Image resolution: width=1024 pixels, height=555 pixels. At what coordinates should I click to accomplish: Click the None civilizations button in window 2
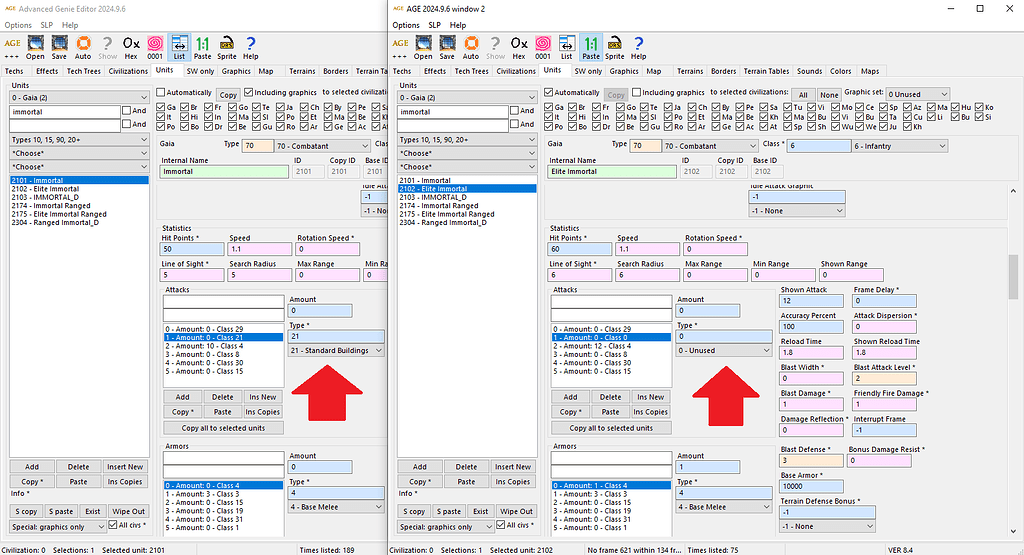(x=830, y=94)
